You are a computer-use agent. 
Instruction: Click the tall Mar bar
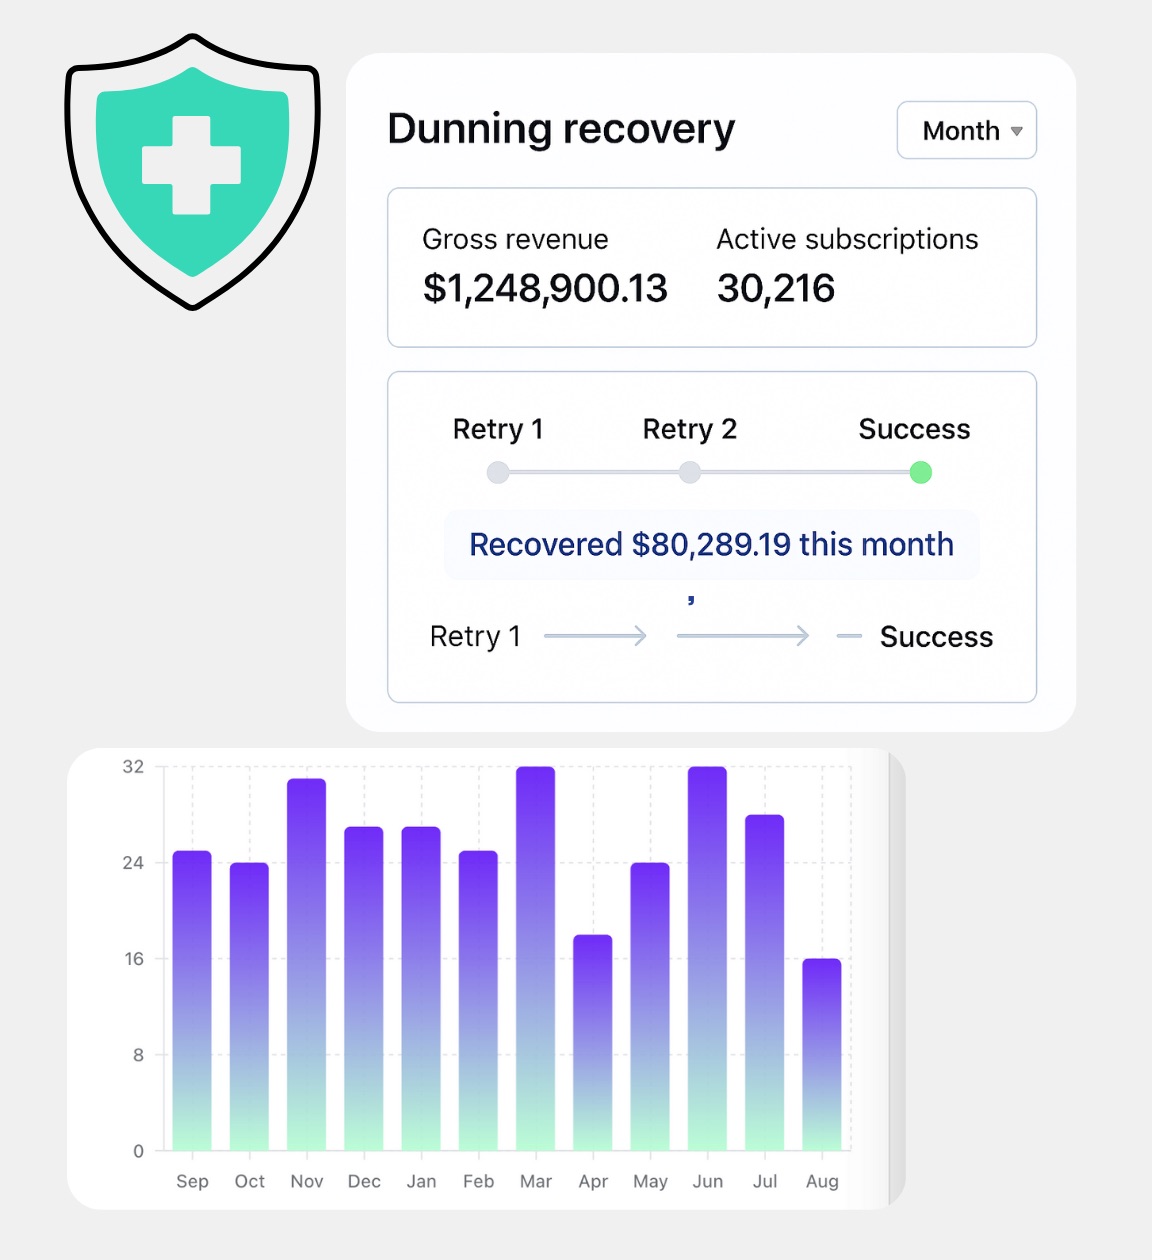[x=536, y=958]
